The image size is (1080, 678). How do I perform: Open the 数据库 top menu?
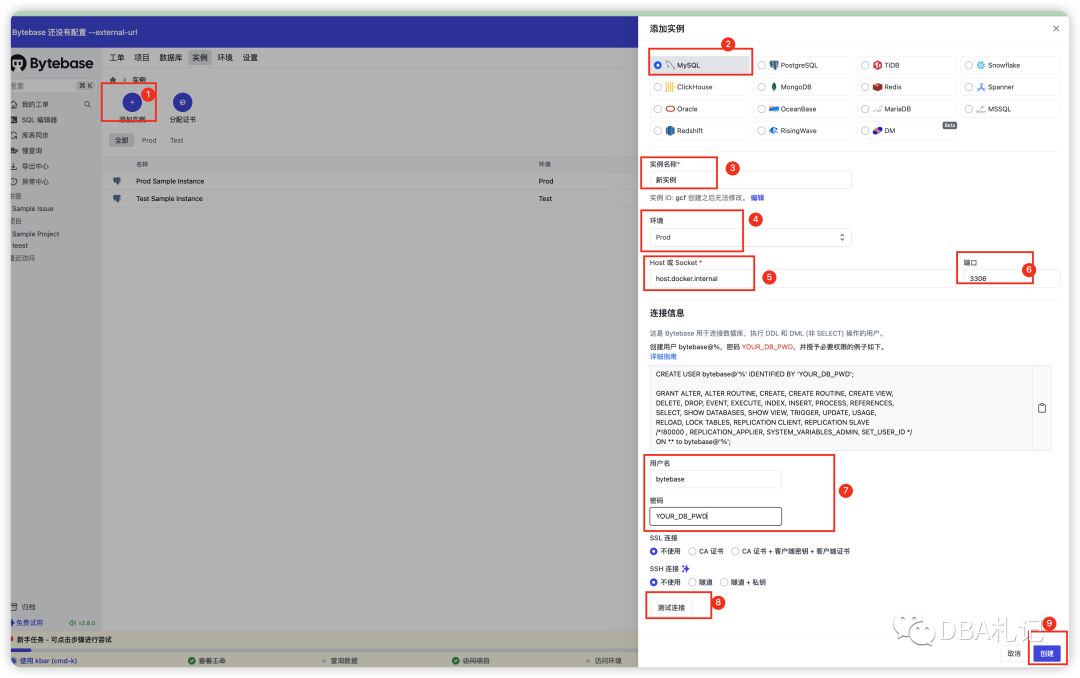(171, 58)
